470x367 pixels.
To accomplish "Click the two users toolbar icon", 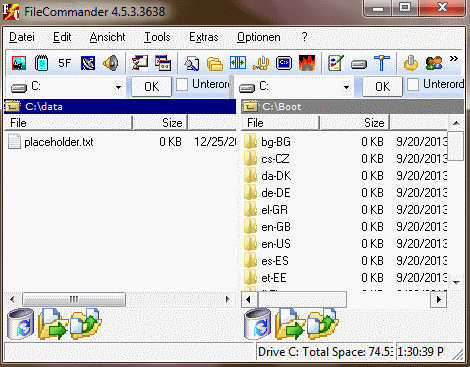I will [x=434, y=63].
